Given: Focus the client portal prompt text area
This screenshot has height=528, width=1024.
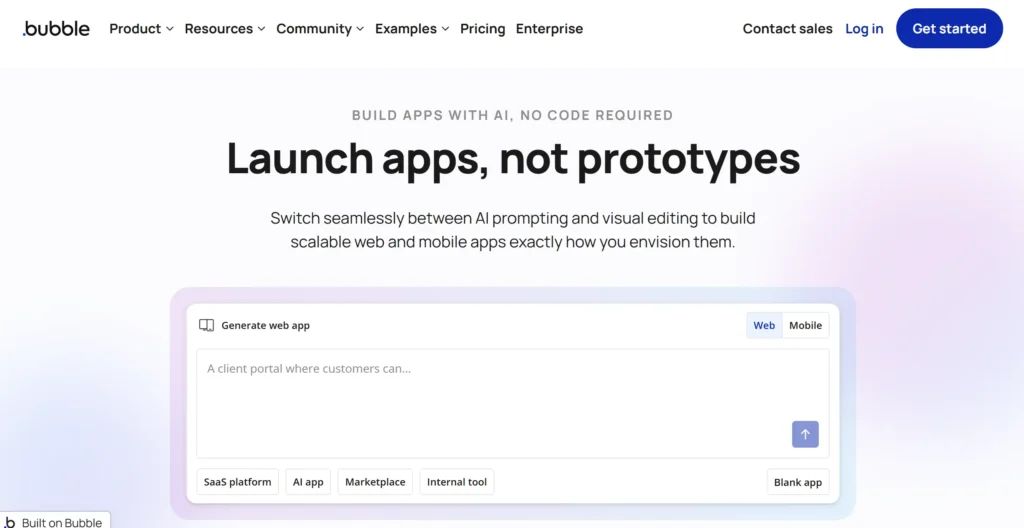Looking at the screenshot, I should tap(513, 403).
